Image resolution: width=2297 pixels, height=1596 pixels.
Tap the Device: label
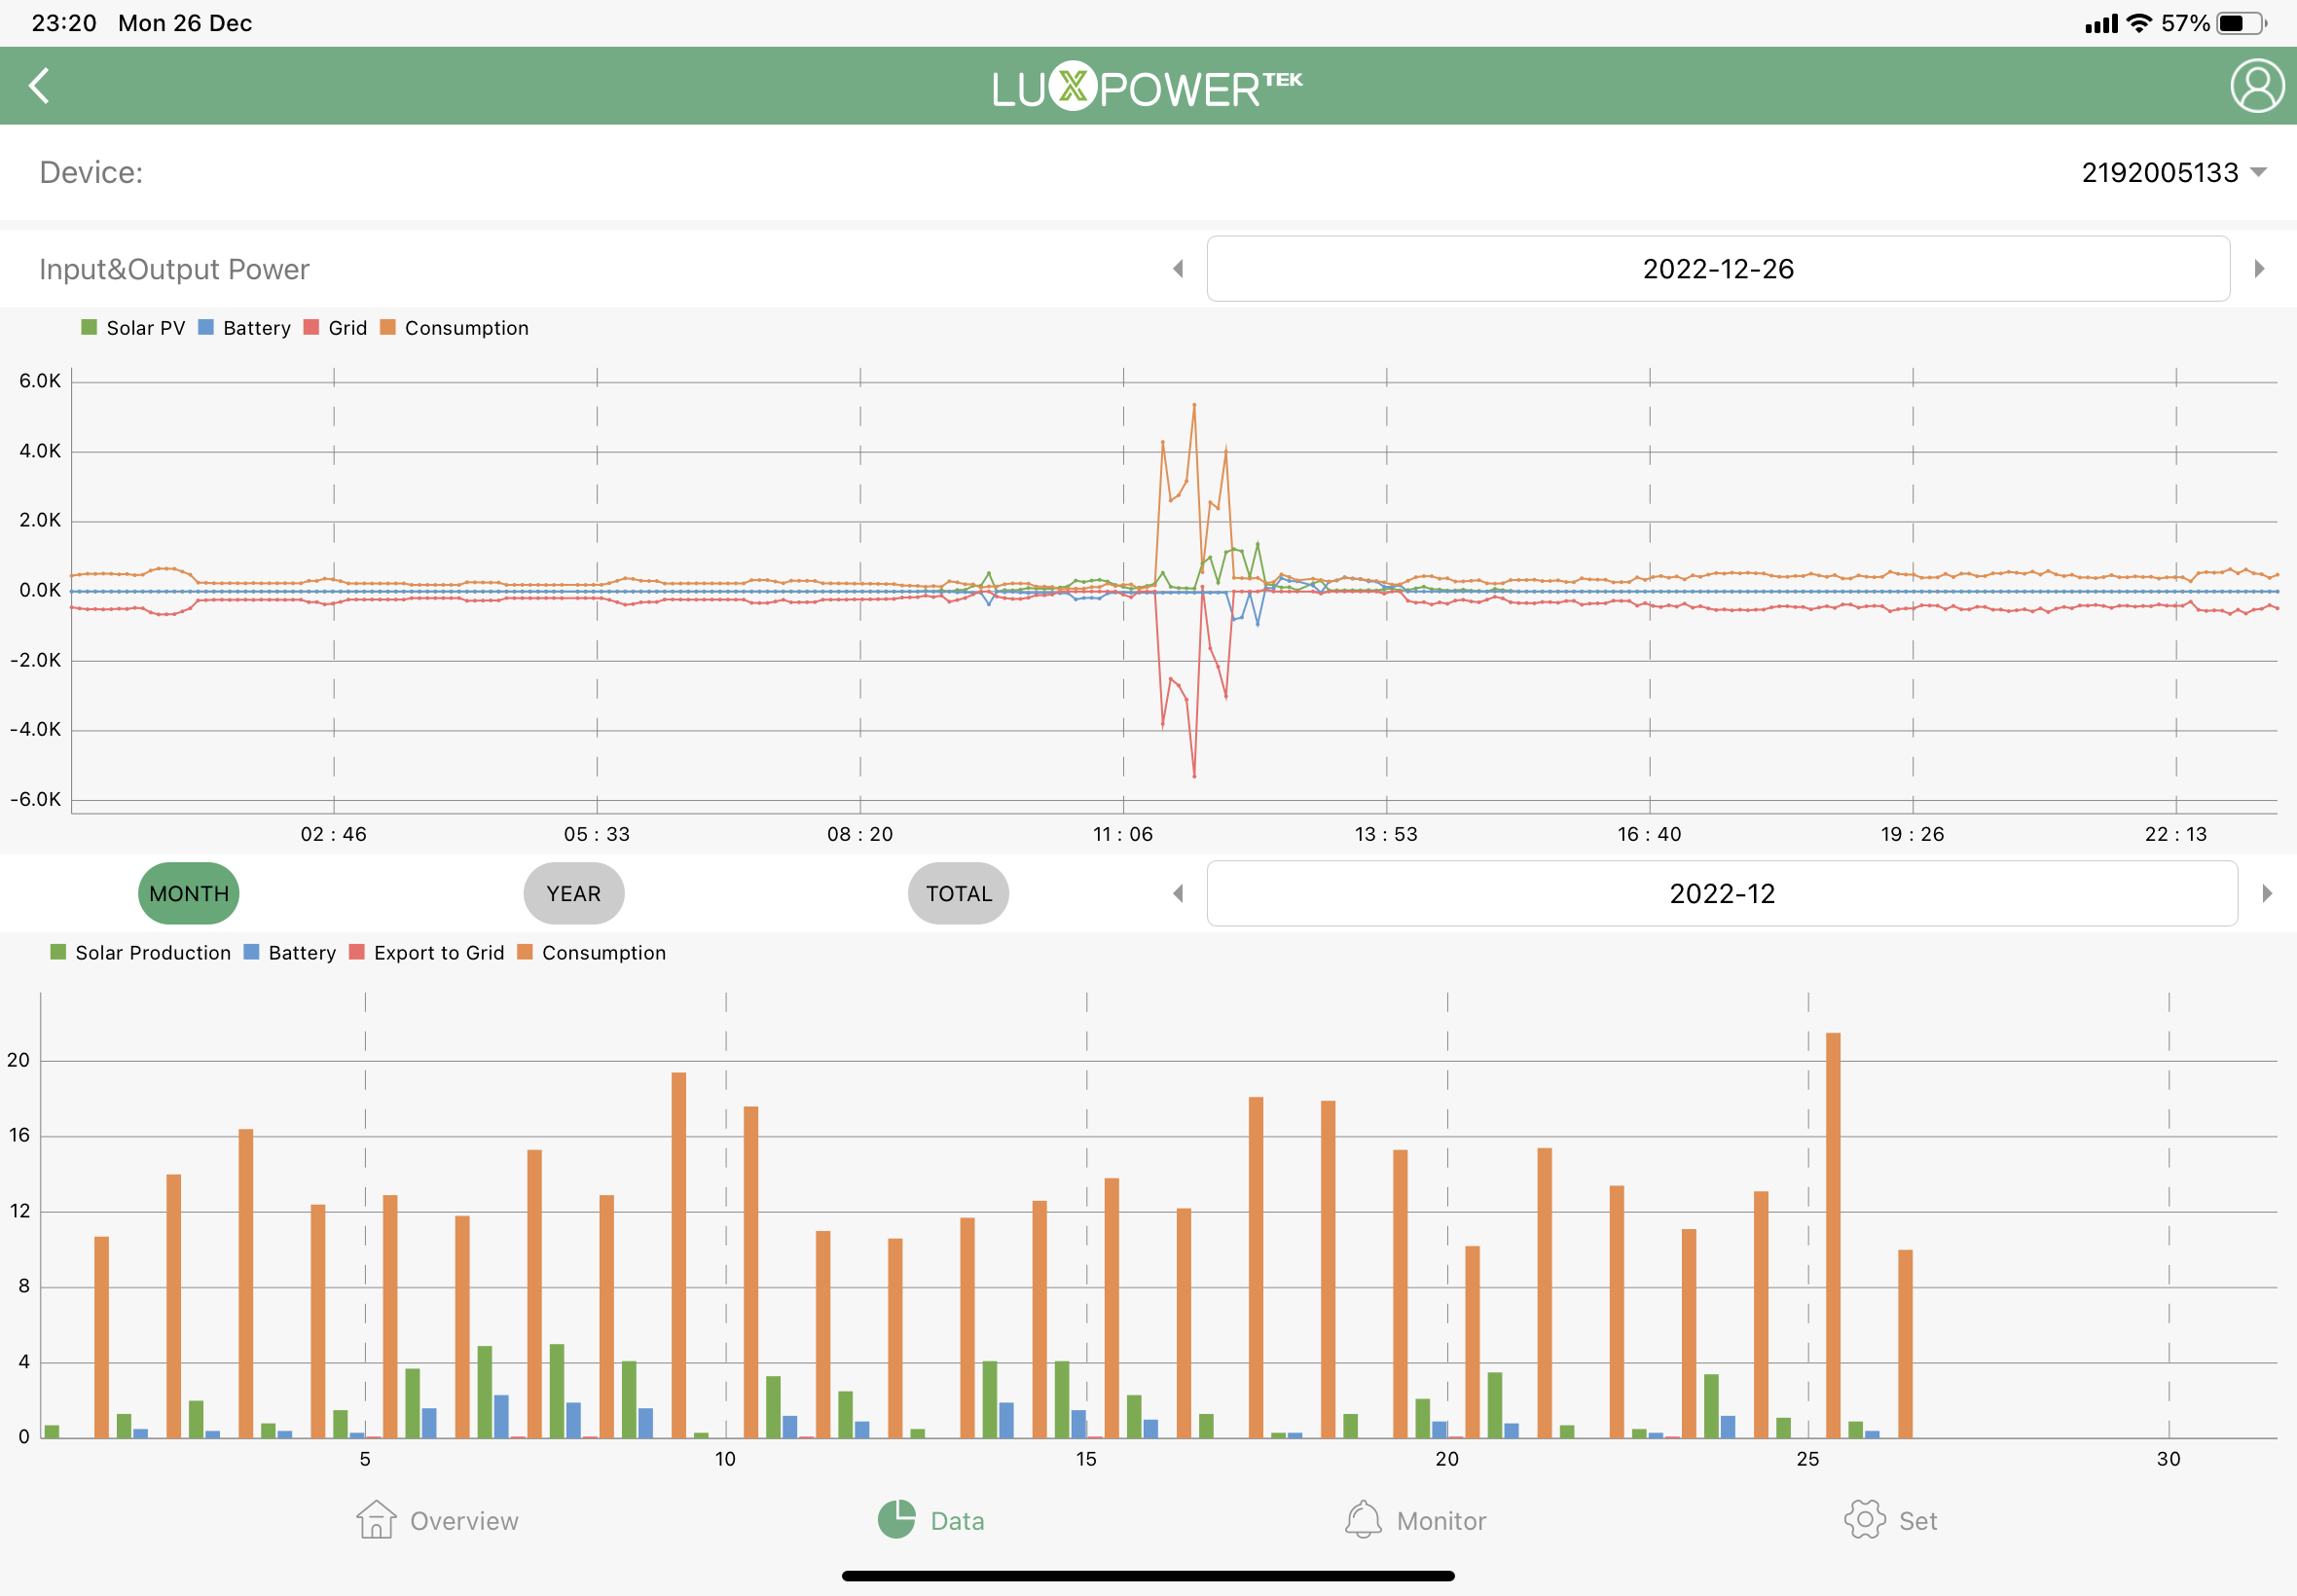(91, 173)
